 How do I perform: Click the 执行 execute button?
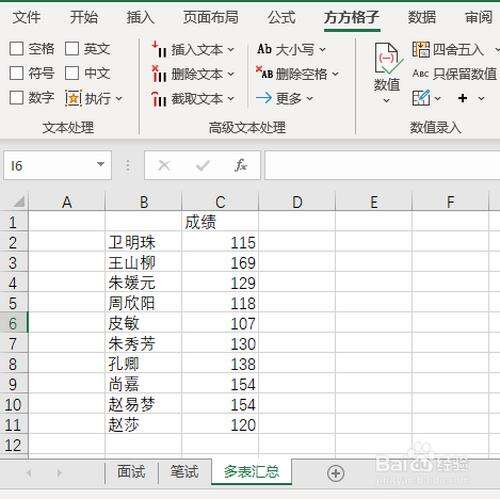click(x=94, y=99)
